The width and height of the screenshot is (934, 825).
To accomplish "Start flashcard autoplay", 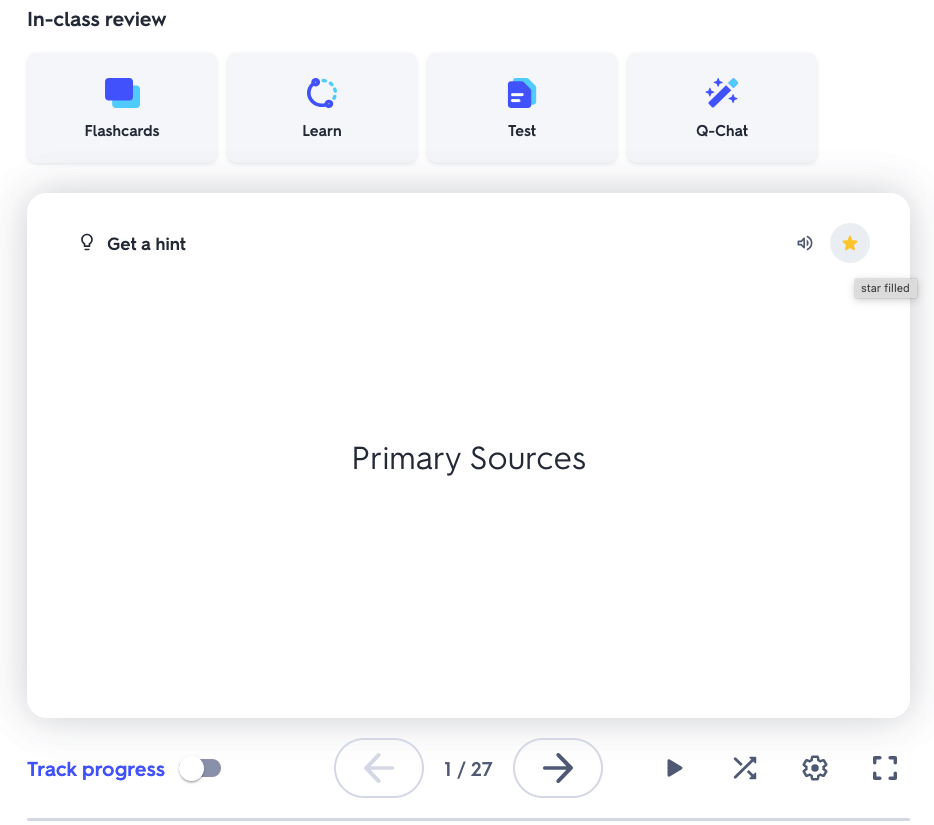I will pos(675,768).
